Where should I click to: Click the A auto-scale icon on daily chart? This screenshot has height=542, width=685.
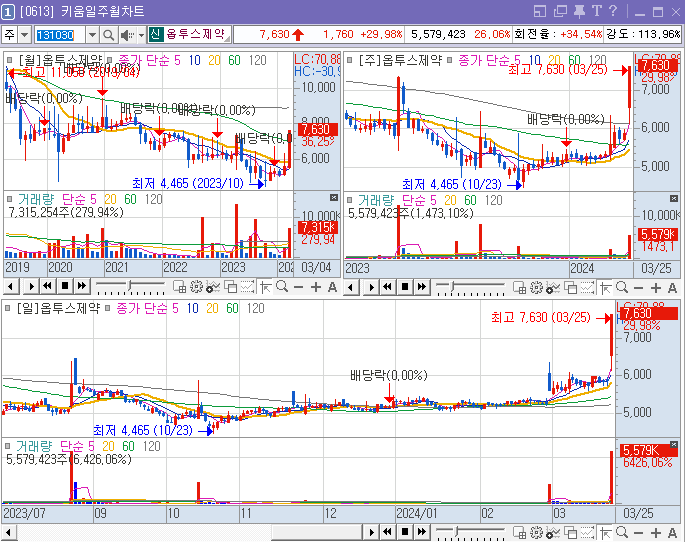(x=672, y=532)
